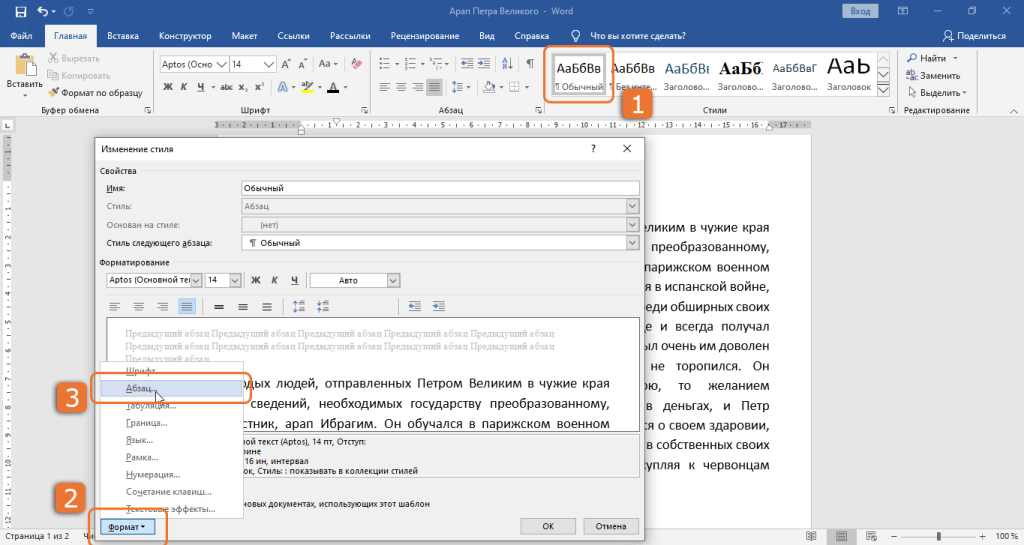Image resolution: width=1024 pixels, height=545 pixels.
Task: Toggle italic in style dialog
Action: point(274,280)
